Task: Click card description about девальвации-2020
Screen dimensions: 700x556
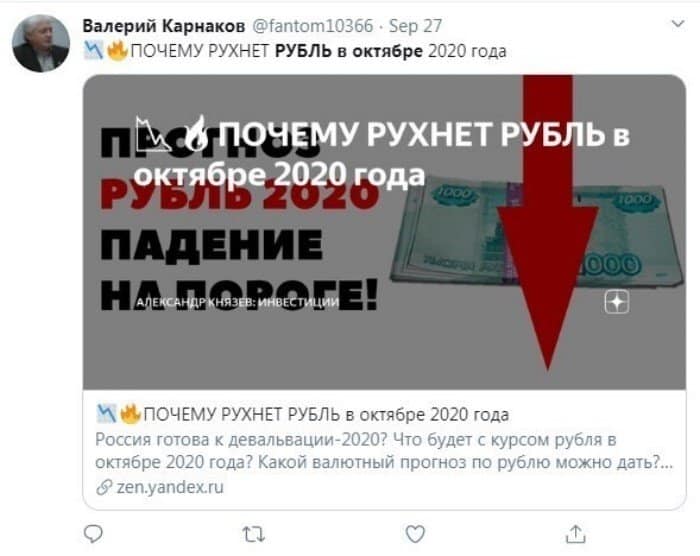Action: click(x=384, y=451)
